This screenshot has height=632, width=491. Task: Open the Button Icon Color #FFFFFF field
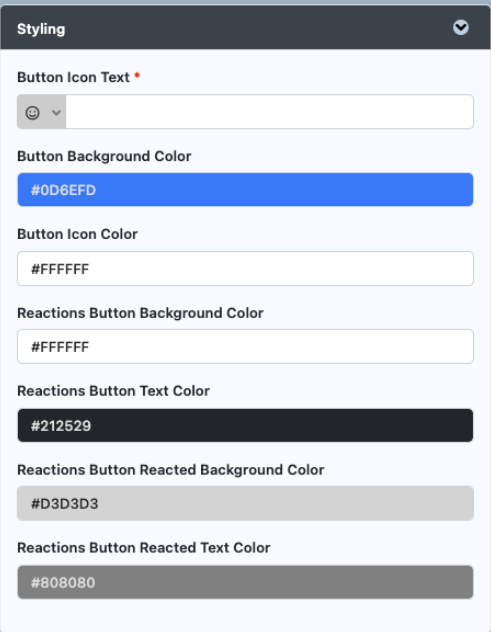tap(245, 268)
